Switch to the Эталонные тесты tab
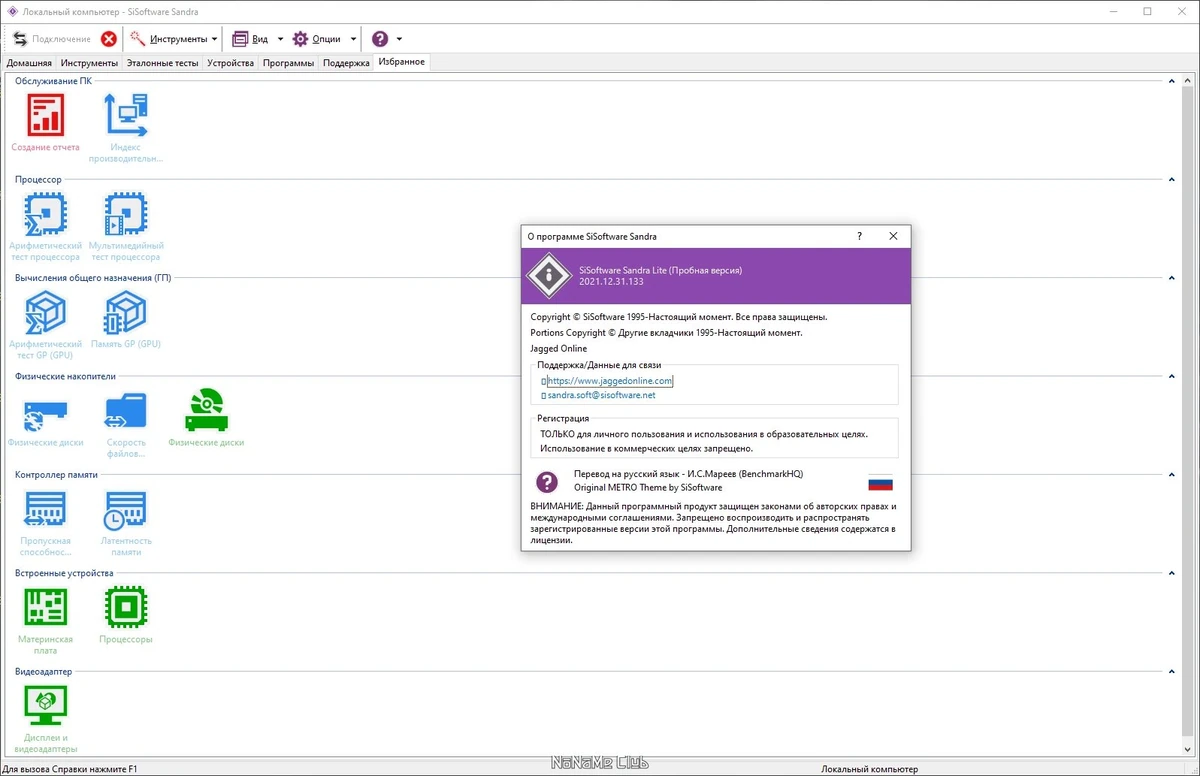 point(162,63)
